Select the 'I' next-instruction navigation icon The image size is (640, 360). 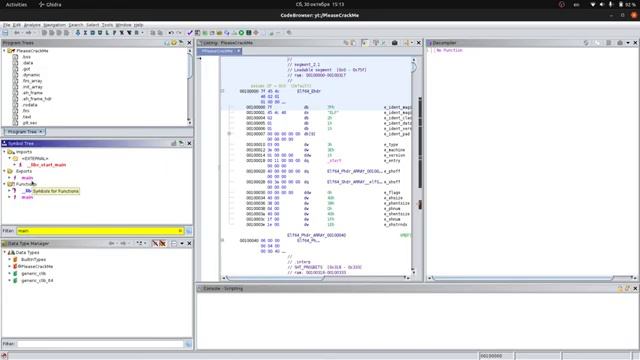point(85,33)
